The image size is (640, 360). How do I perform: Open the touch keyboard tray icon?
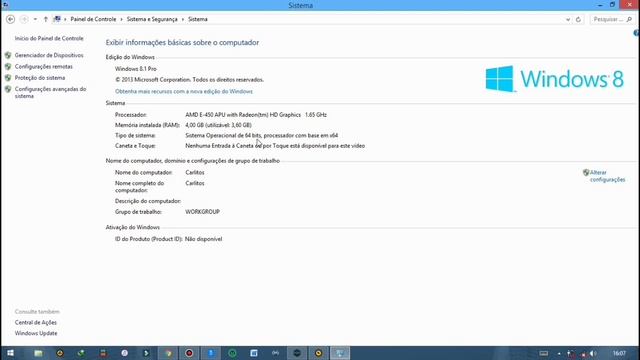pos(544,353)
